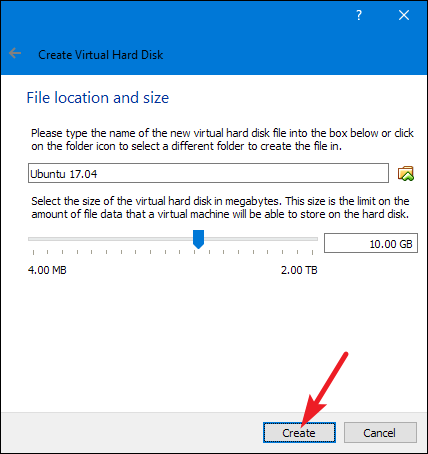Grab the blue disk size slider handle

(199, 239)
